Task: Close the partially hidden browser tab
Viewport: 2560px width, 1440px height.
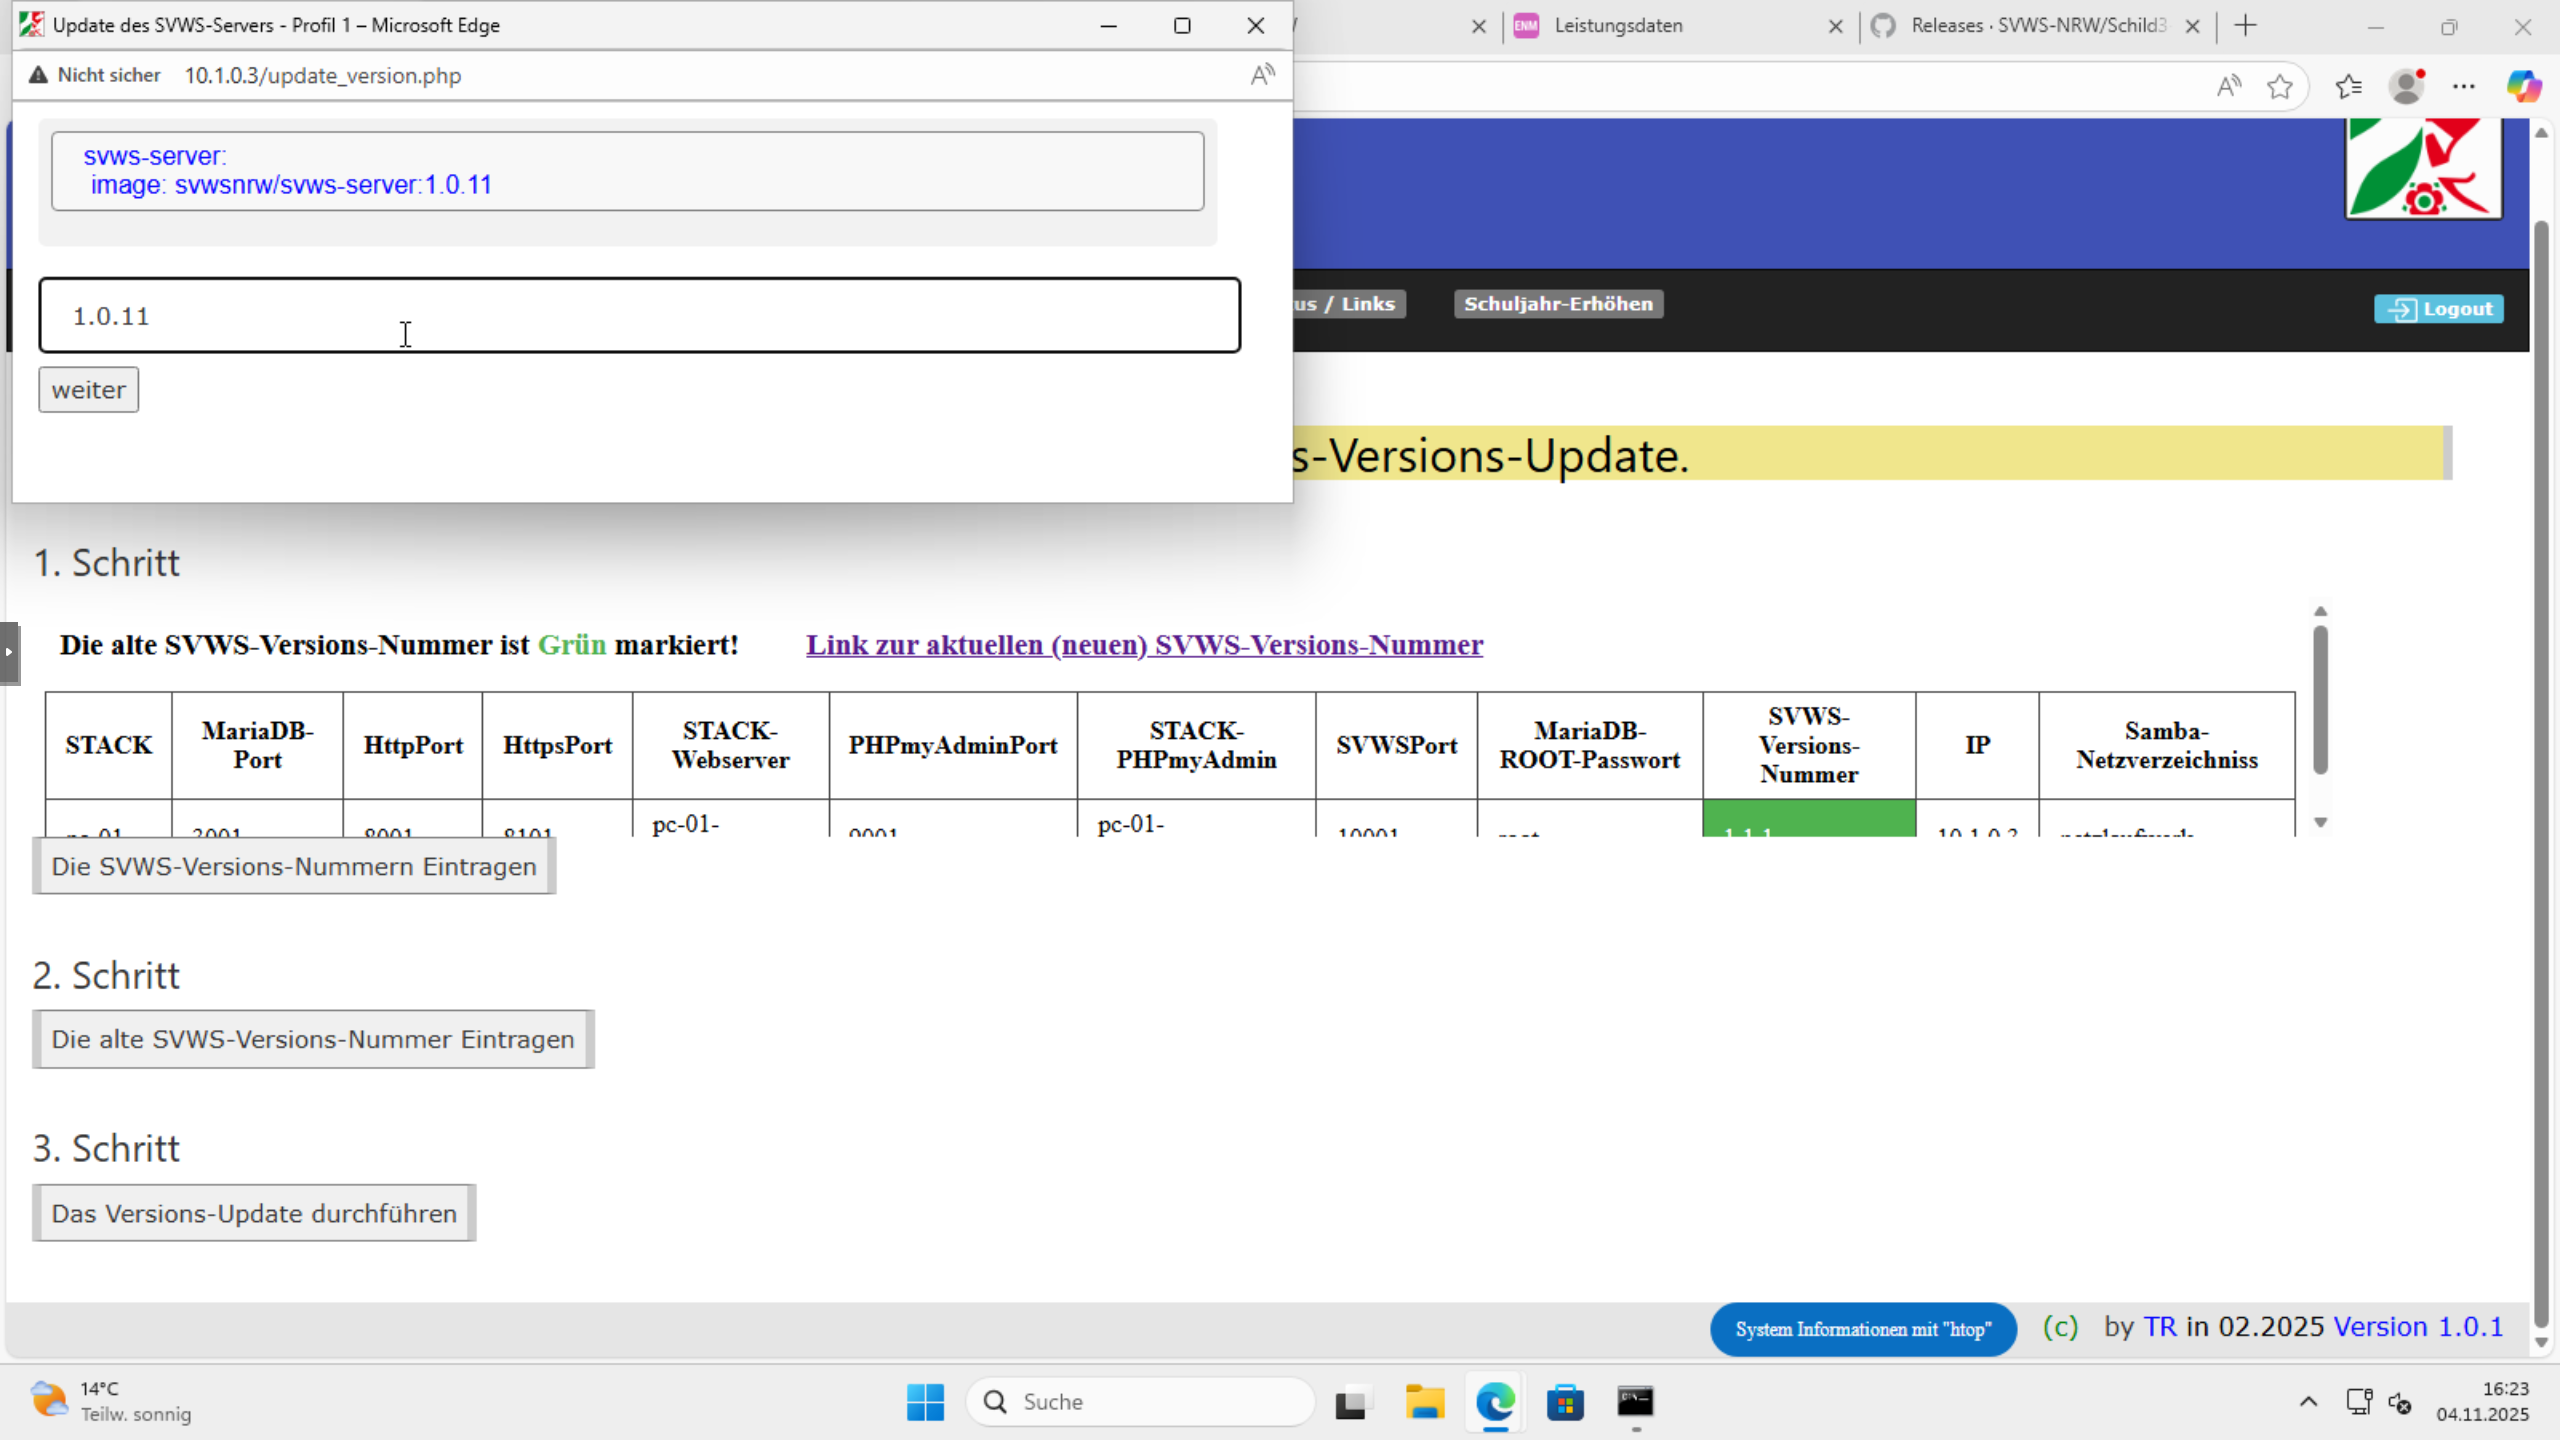Action: point(1479,26)
